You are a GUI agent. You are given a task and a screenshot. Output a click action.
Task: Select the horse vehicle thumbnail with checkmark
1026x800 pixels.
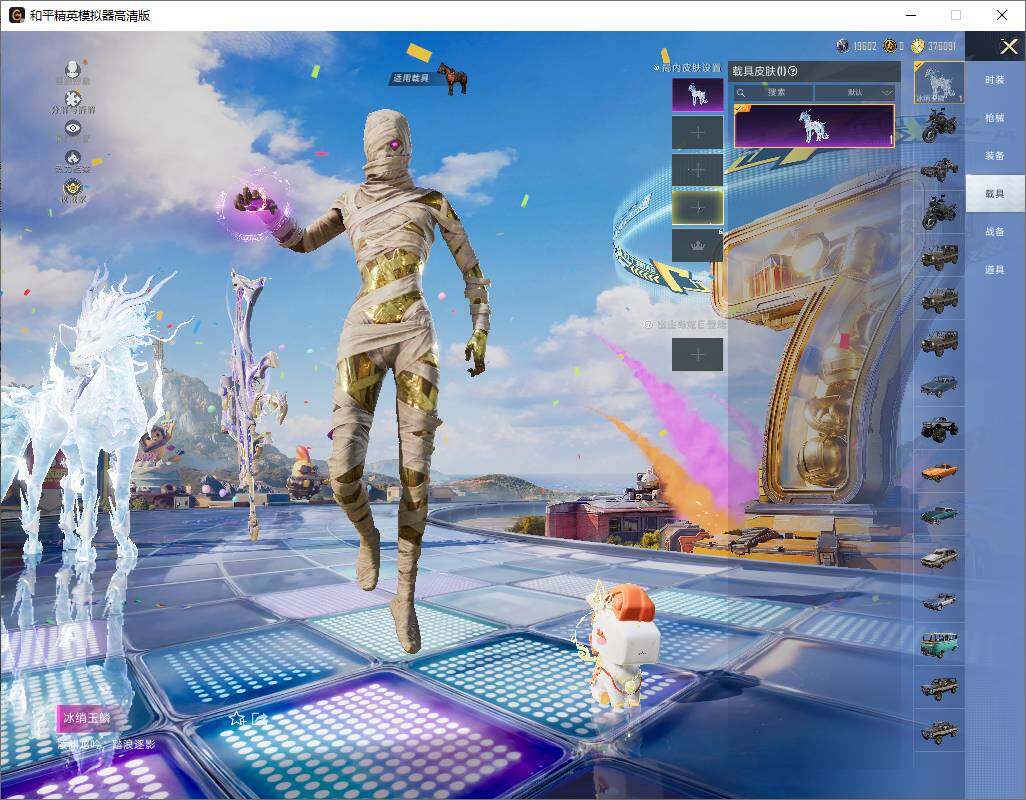pyautogui.click(x=939, y=82)
